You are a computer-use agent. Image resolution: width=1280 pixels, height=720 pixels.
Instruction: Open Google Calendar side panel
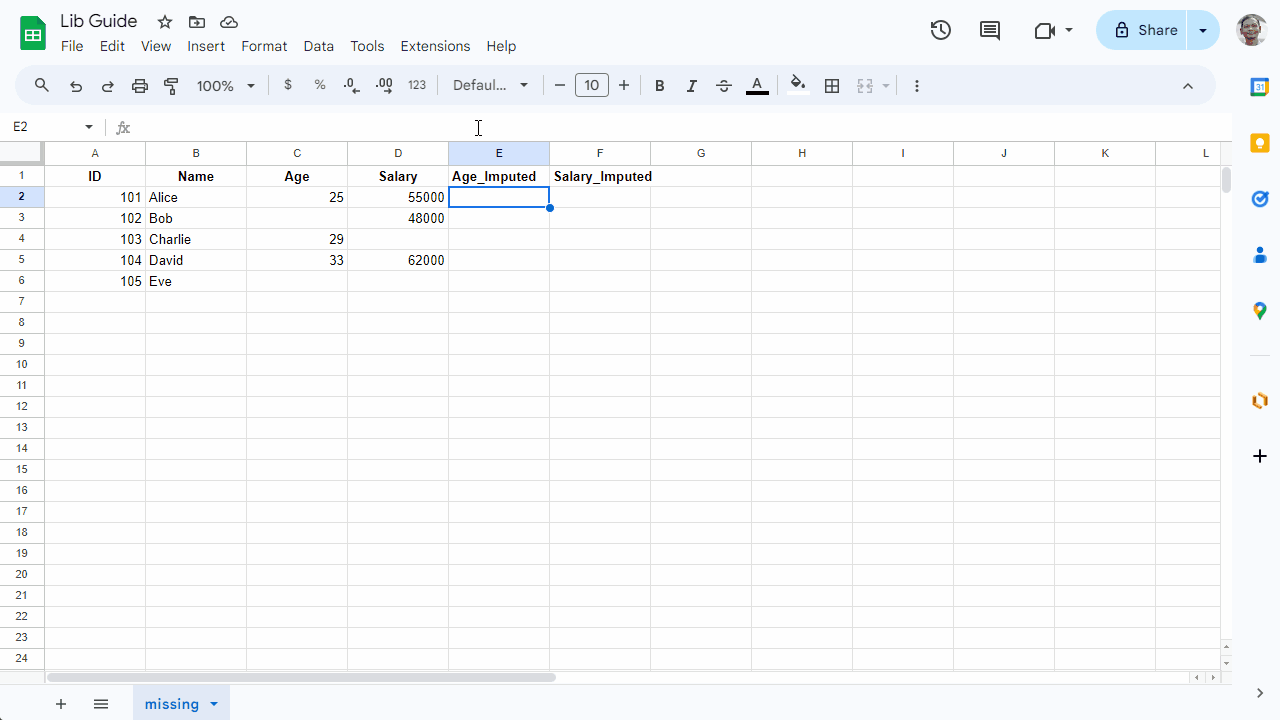pyautogui.click(x=1260, y=87)
